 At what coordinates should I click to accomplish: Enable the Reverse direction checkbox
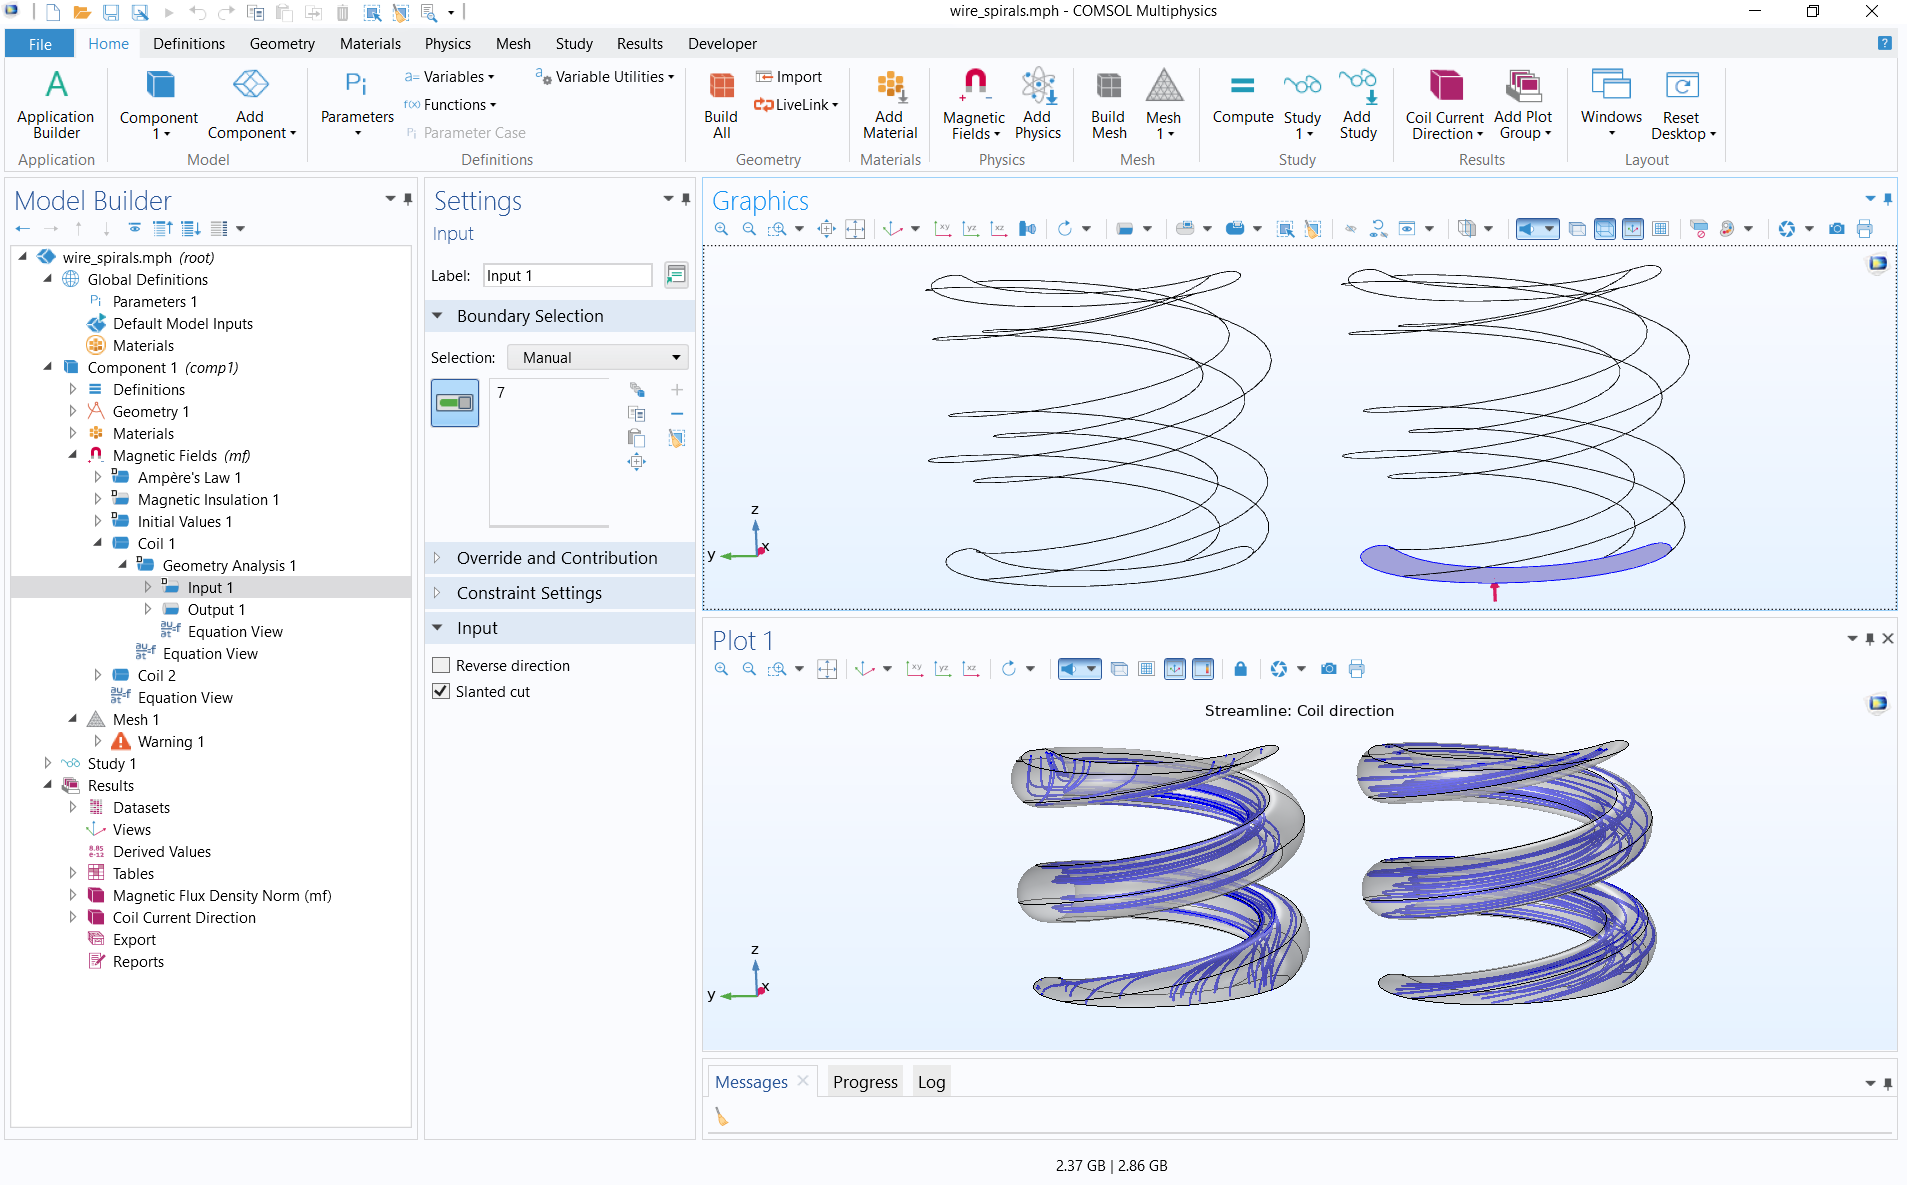tap(441, 666)
